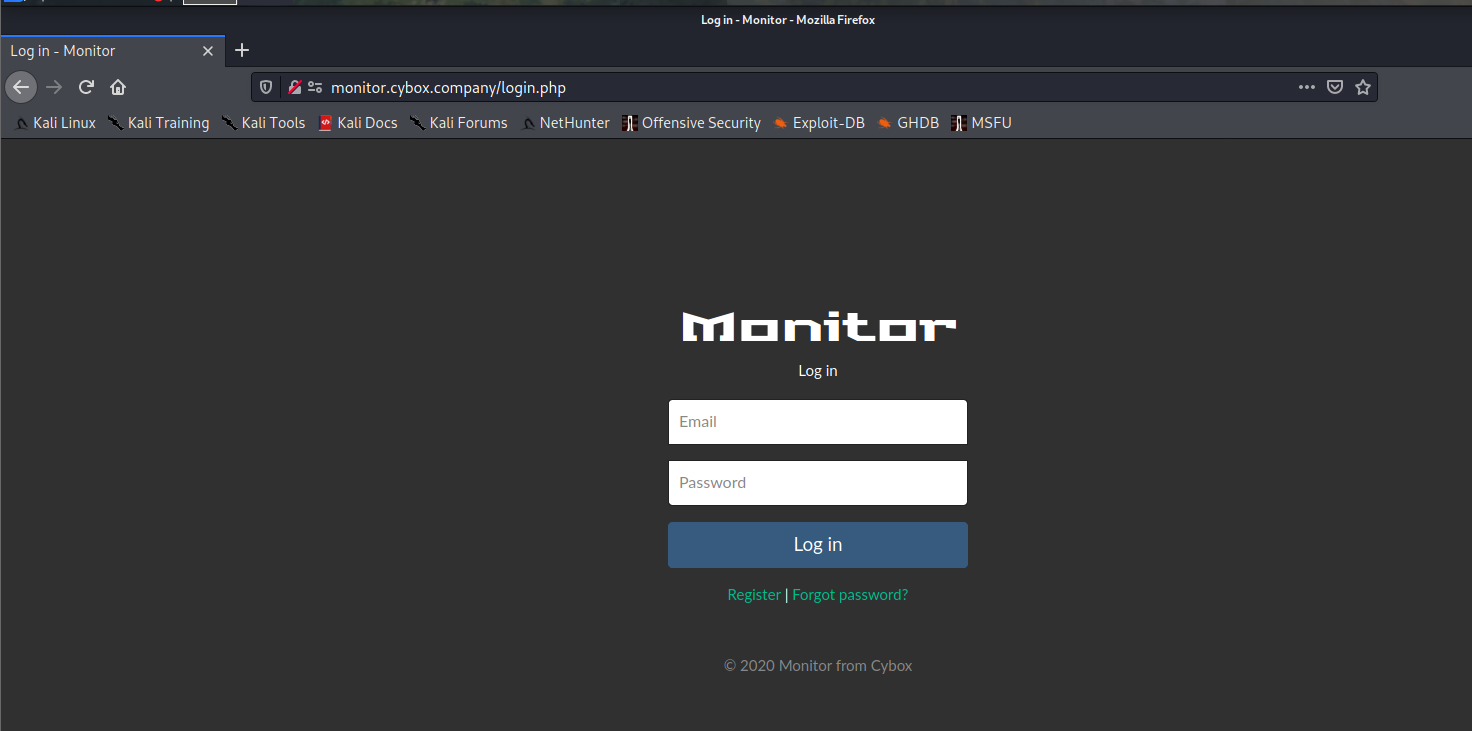Image resolution: width=1472 pixels, height=731 pixels.
Task: Open the Firefox home page icon
Action: point(118,87)
